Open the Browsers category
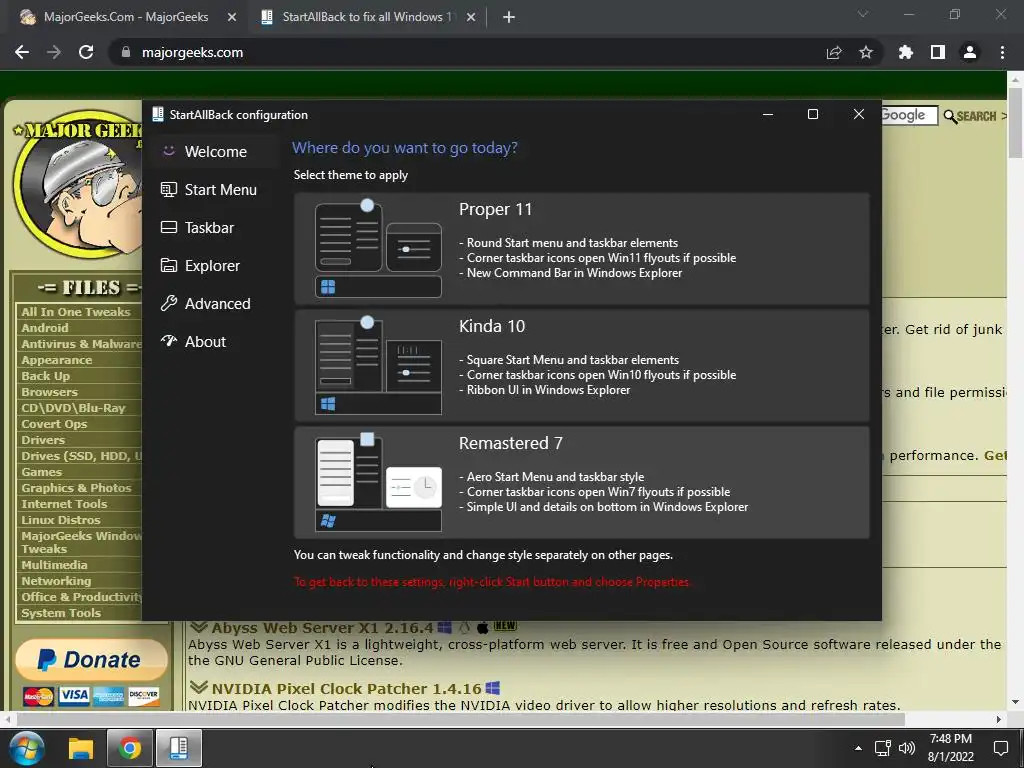Screen dimensions: 1024x768 pos(49,392)
